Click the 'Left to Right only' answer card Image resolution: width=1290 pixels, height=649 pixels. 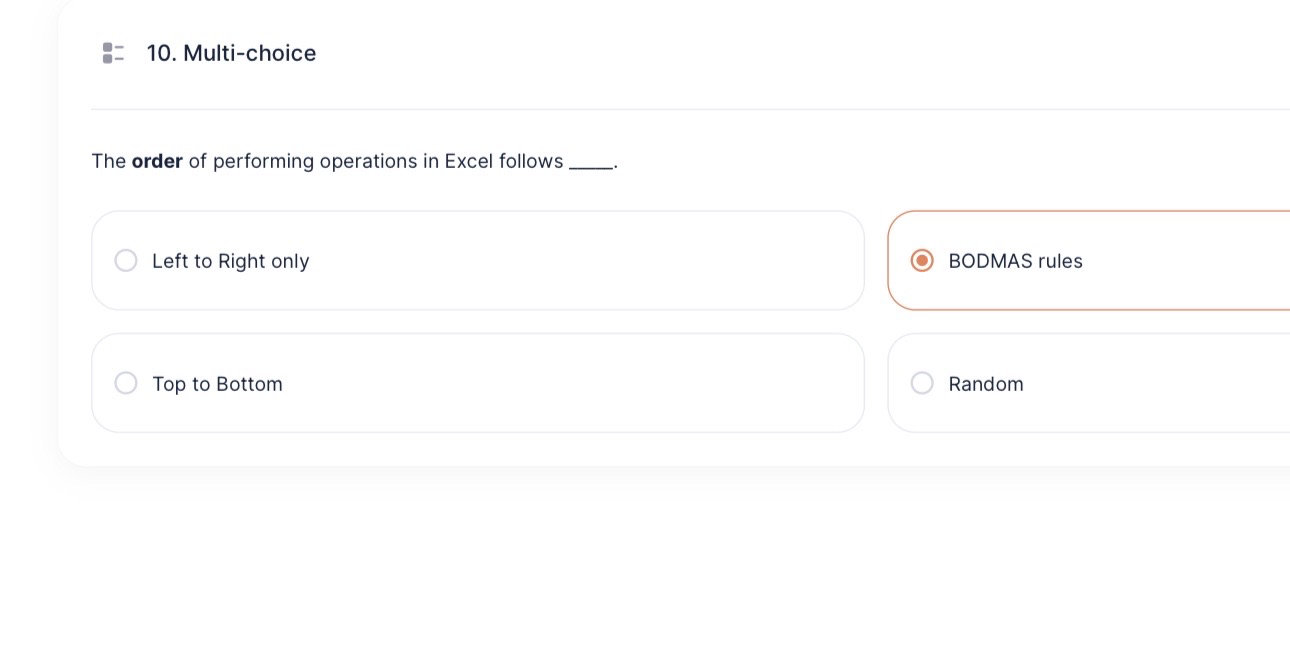click(x=477, y=260)
